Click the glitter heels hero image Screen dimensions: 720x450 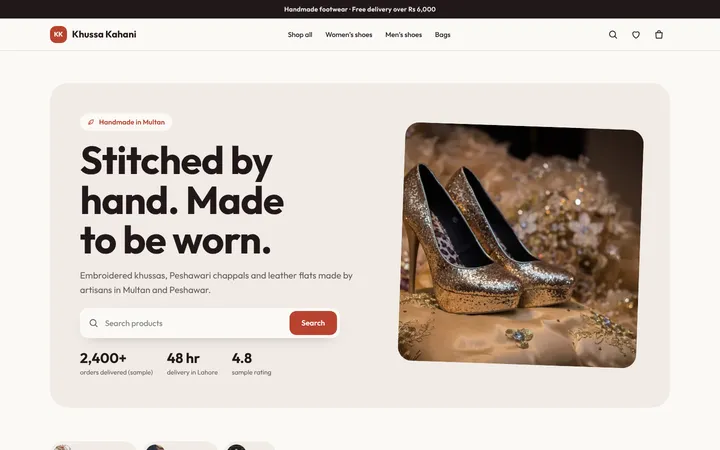(x=521, y=245)
